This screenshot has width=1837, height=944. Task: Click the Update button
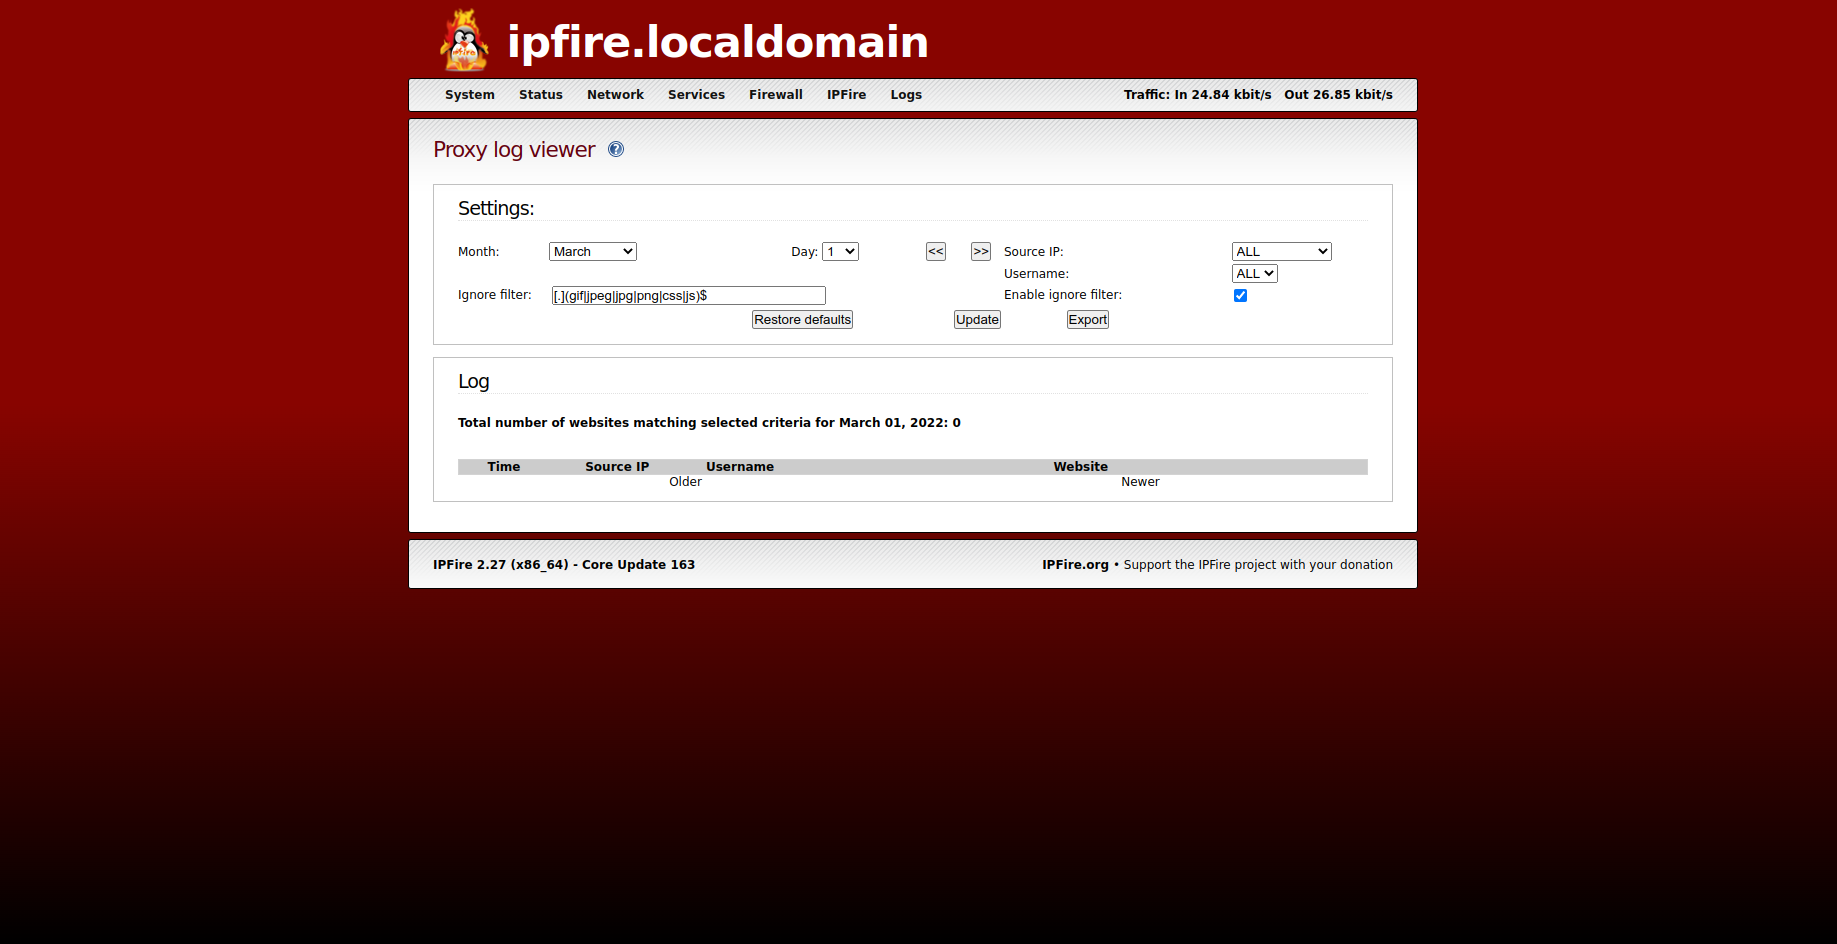pos(977,320)
